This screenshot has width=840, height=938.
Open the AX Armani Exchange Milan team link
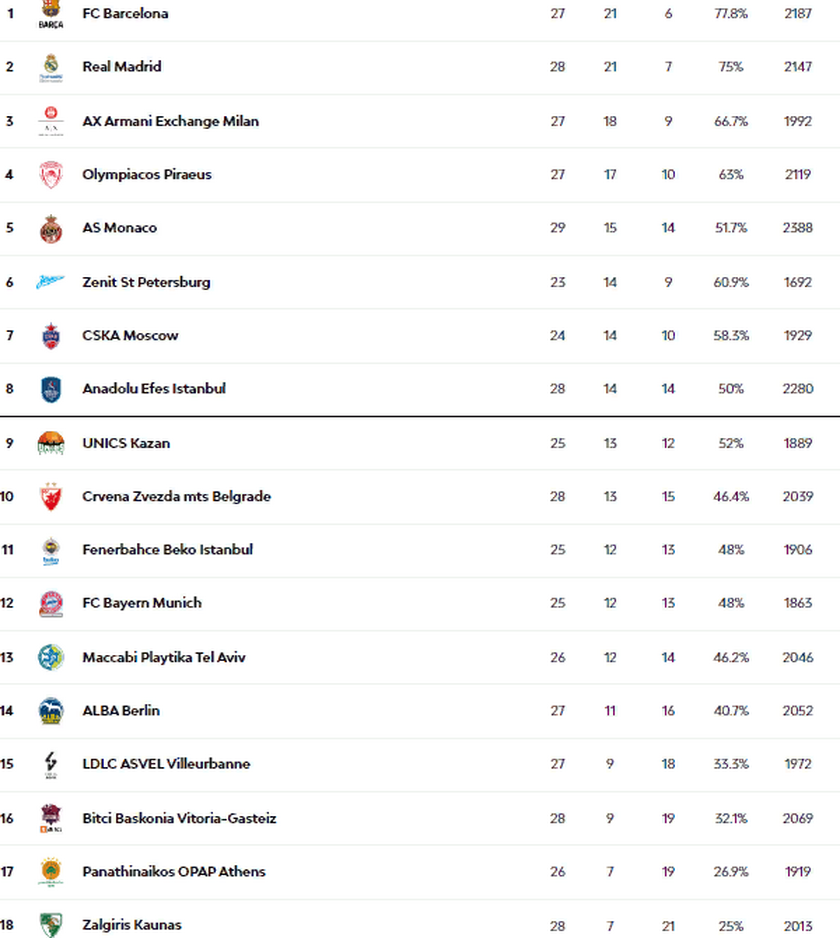point(171,121)
